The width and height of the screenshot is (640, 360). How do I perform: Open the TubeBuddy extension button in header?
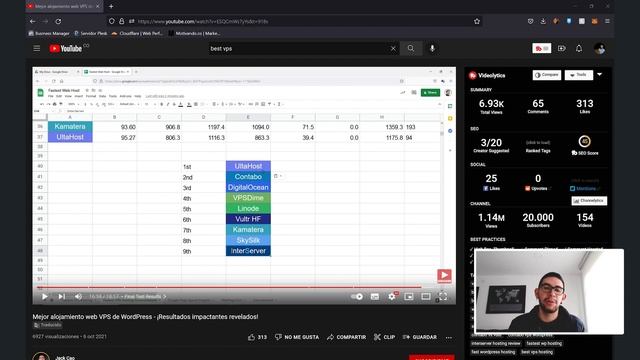pyautogui.click(x=542, y=49)
